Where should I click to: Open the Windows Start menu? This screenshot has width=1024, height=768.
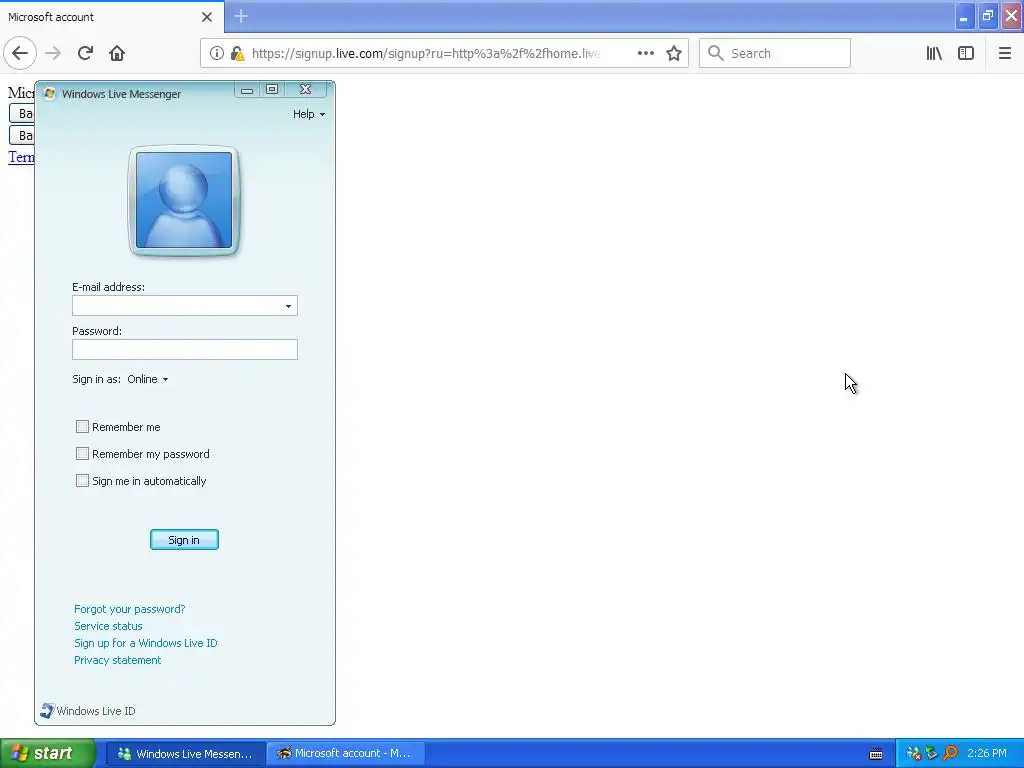(x=48, y=754)
